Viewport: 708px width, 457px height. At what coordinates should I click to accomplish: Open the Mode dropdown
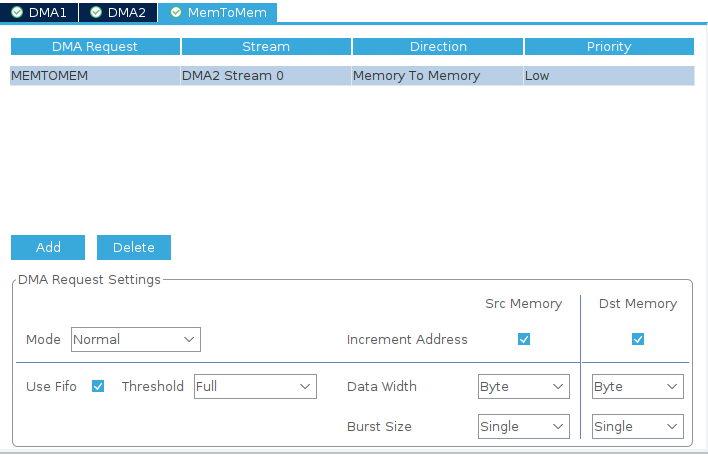pyautogui.click(x=136, y=340)
